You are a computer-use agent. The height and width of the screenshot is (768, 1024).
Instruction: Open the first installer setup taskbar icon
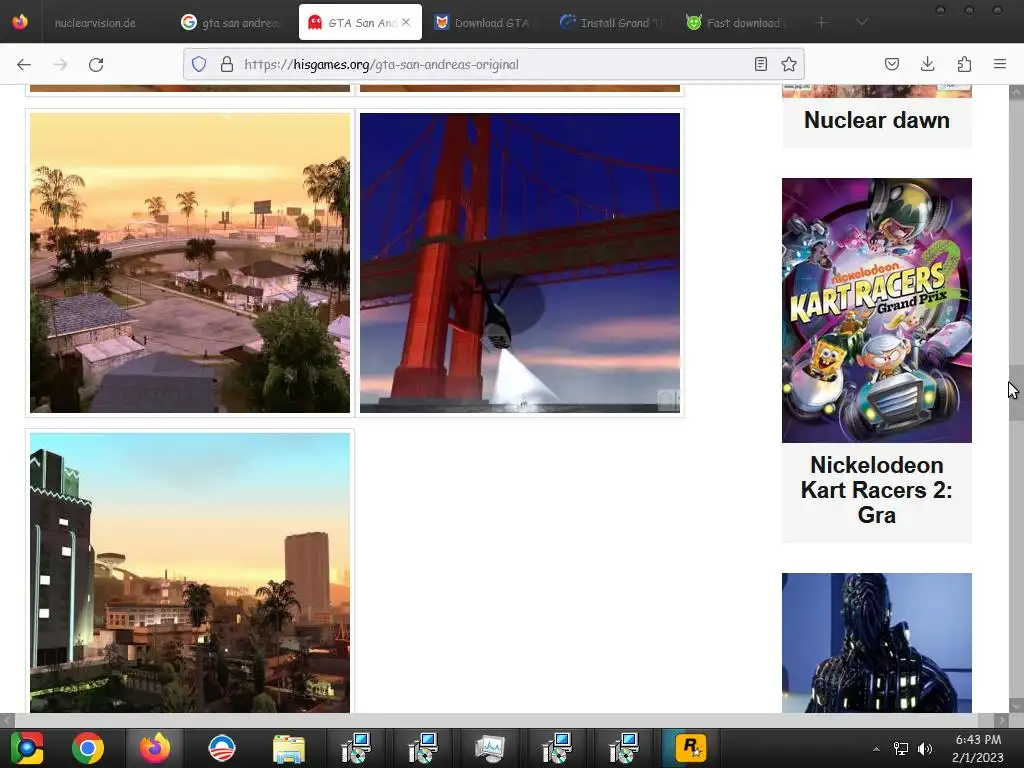(x=356, y=748)
